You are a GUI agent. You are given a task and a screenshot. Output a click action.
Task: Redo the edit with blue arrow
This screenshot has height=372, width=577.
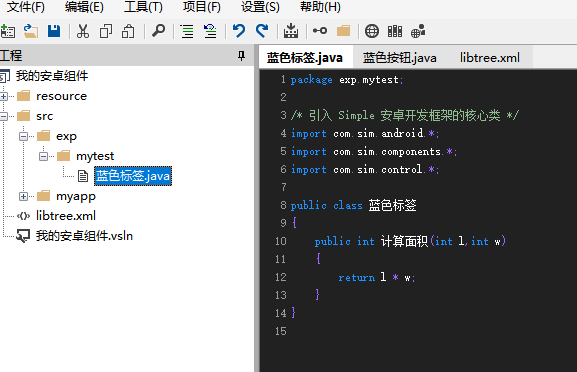[262, 31]
